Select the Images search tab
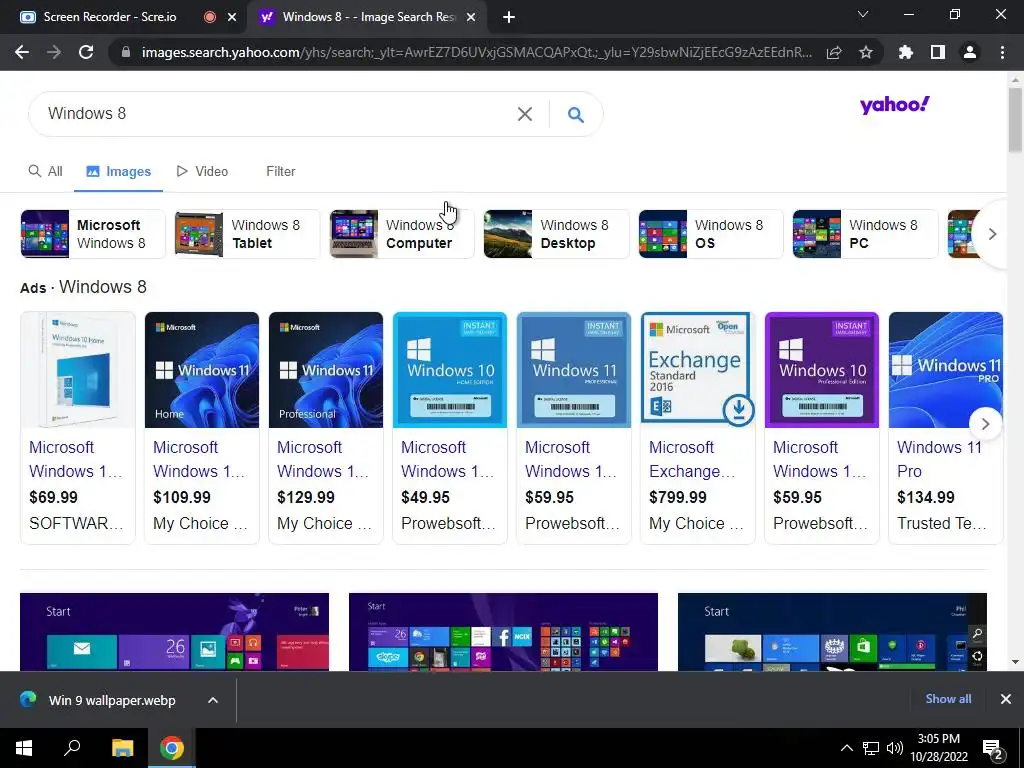Image resolution: width=1024 pixels, height=768 pixels. tap(119, 171)
